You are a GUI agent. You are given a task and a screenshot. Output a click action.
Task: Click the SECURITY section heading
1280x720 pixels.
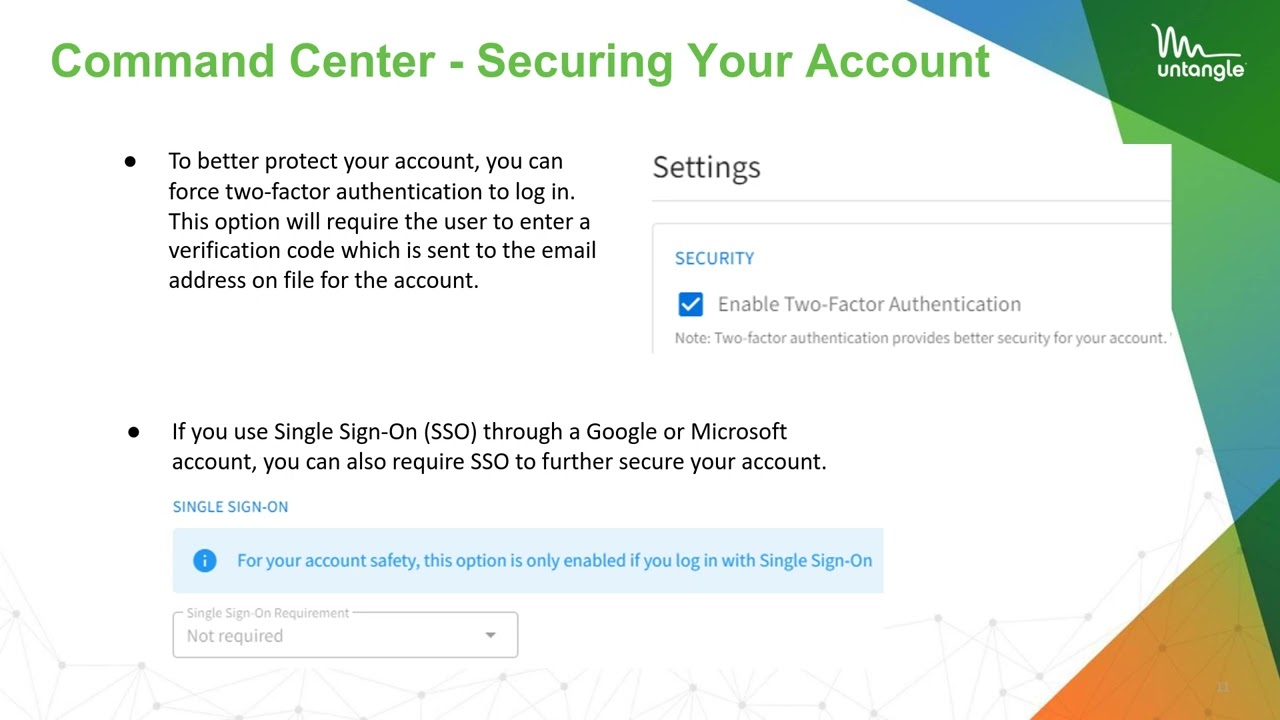click(714, 258)
